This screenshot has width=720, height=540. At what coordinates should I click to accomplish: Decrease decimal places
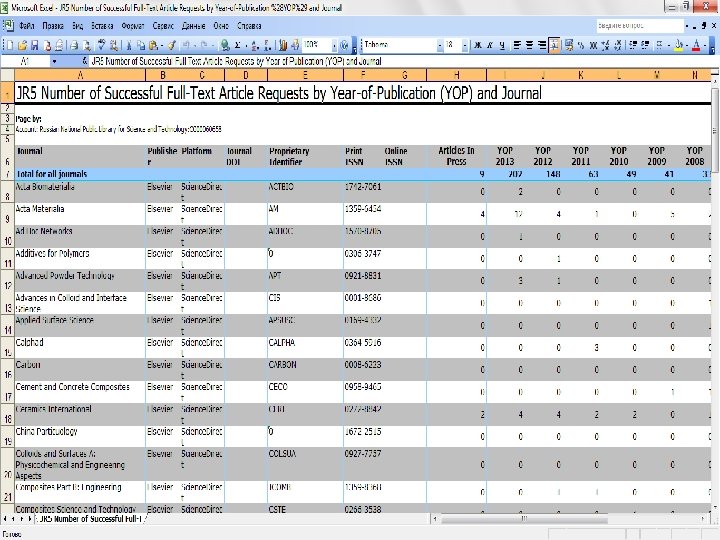point(618,45)
